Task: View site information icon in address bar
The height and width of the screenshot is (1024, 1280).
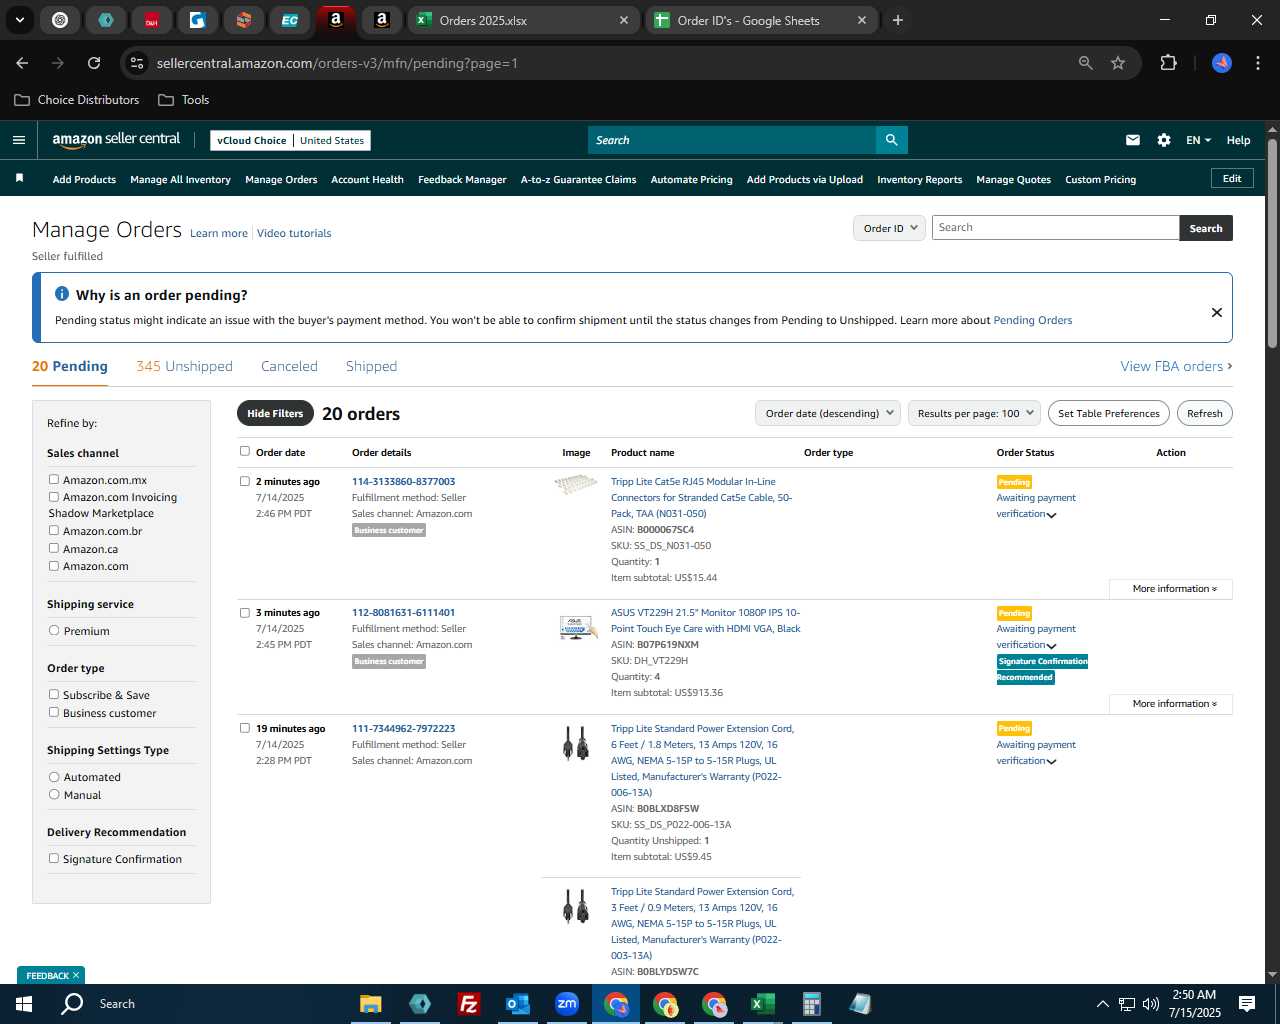Action: (x=138, y=63)
